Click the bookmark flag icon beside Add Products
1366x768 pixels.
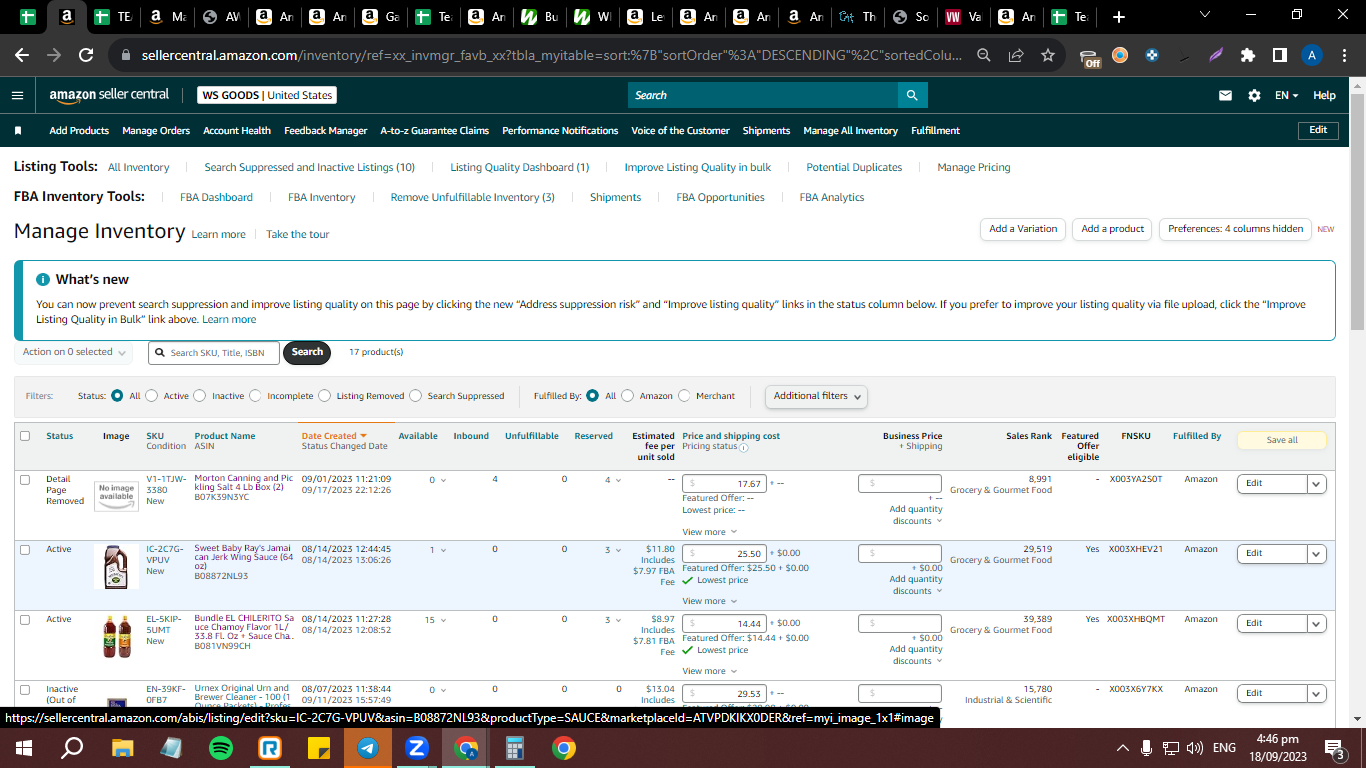(x=18, y=131)
